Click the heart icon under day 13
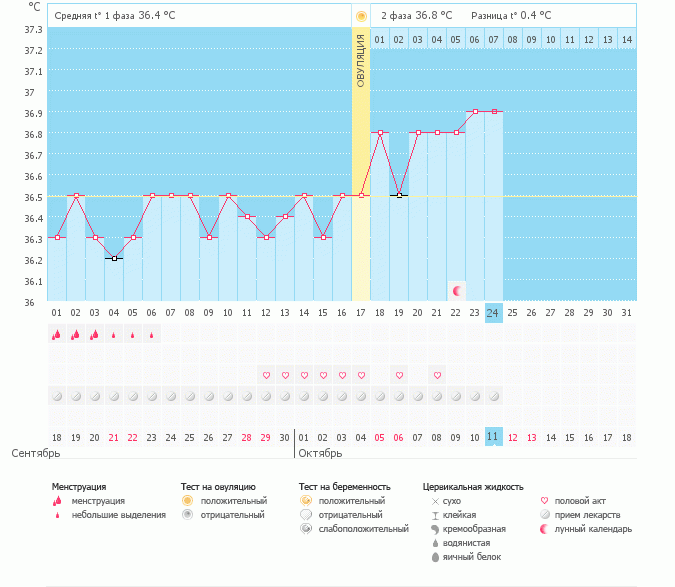 285,375
